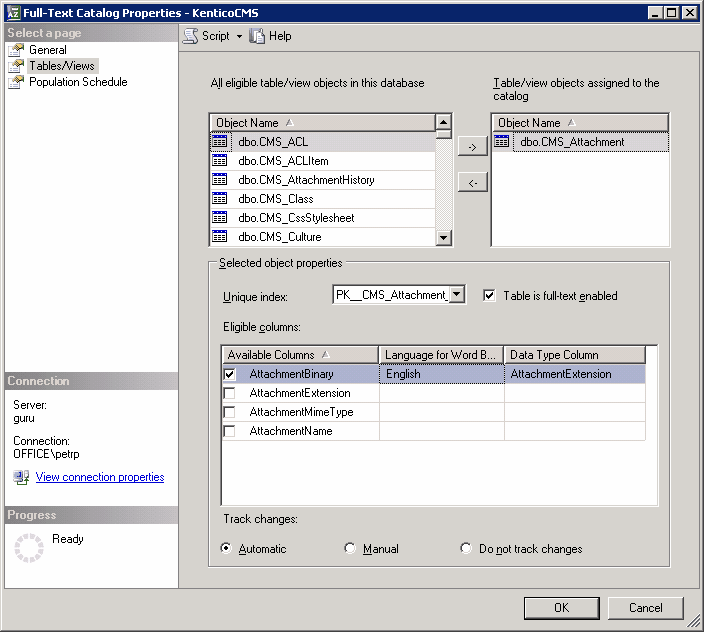Screen dimensions: 704x632
Task: Click the table icon for dbo.CMS_Class
Action: 220,198
